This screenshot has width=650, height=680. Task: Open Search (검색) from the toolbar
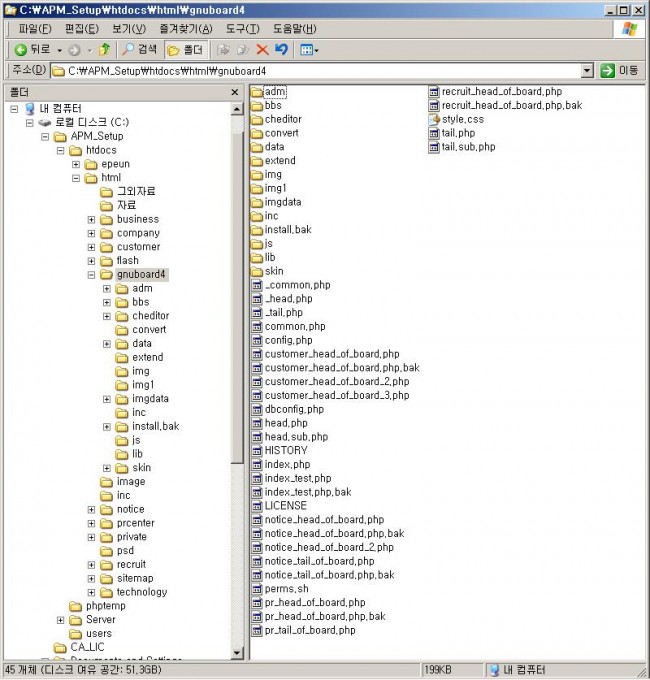pos(139,49)
